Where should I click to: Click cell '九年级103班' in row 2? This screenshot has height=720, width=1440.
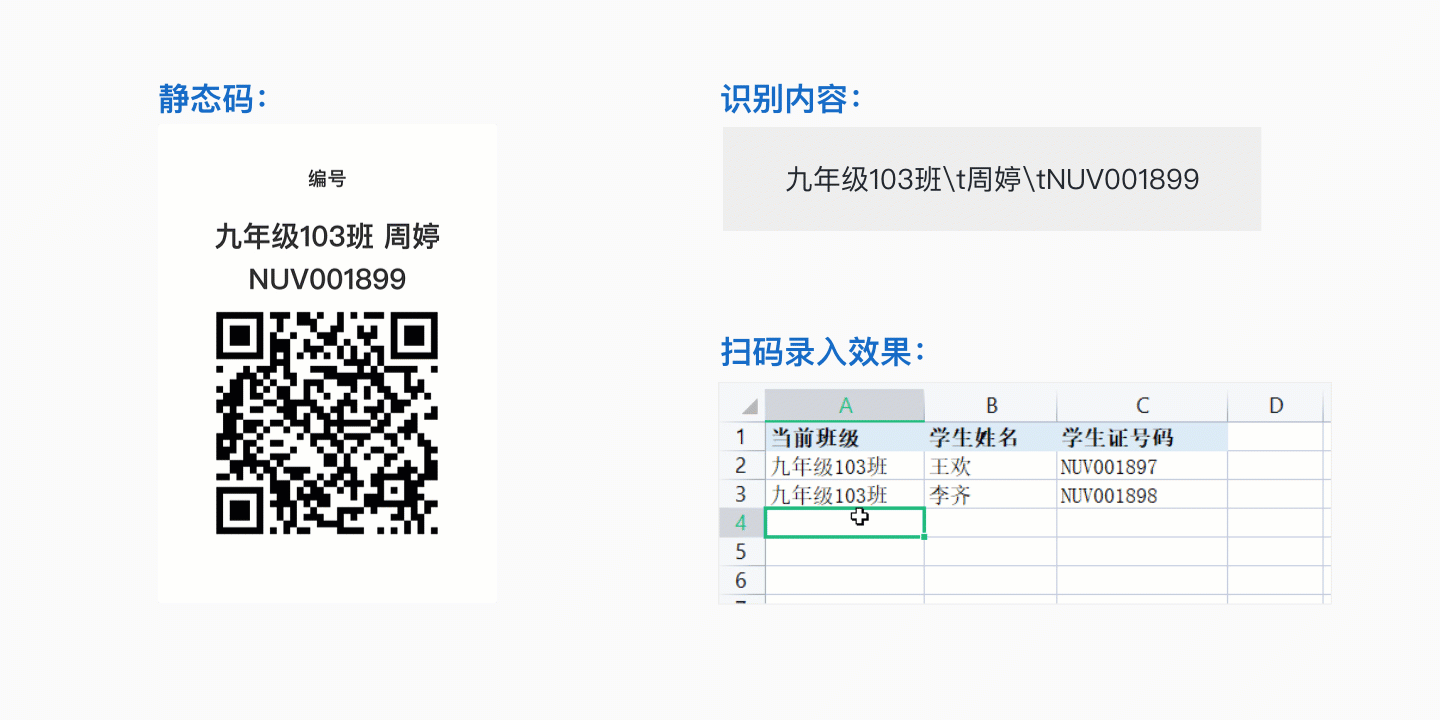[845, 466]
